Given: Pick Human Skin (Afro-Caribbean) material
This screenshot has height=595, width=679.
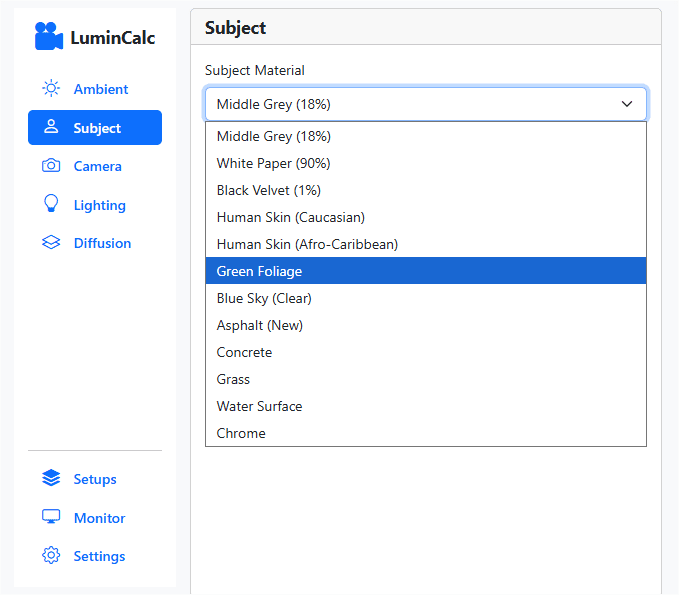Looking at the screenshot, I should 426,244.
